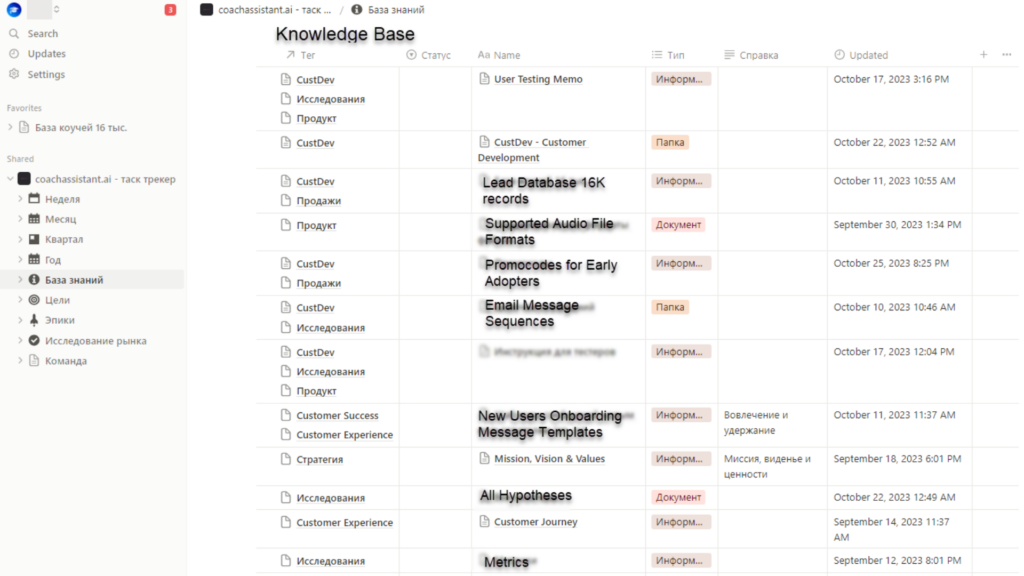Click the Статус column header
Screen dimensions: 1024x576
pyautogui.click(x=428, y=55)
